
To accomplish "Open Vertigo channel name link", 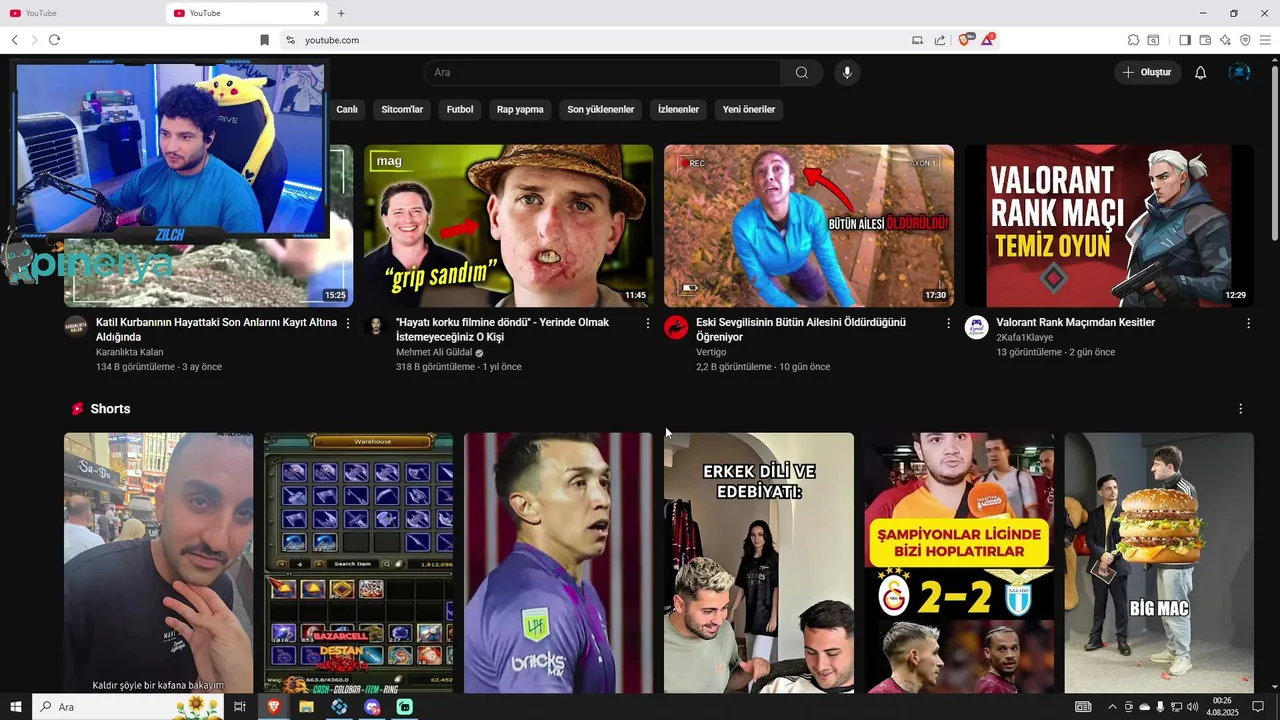I will pos(711,352).
